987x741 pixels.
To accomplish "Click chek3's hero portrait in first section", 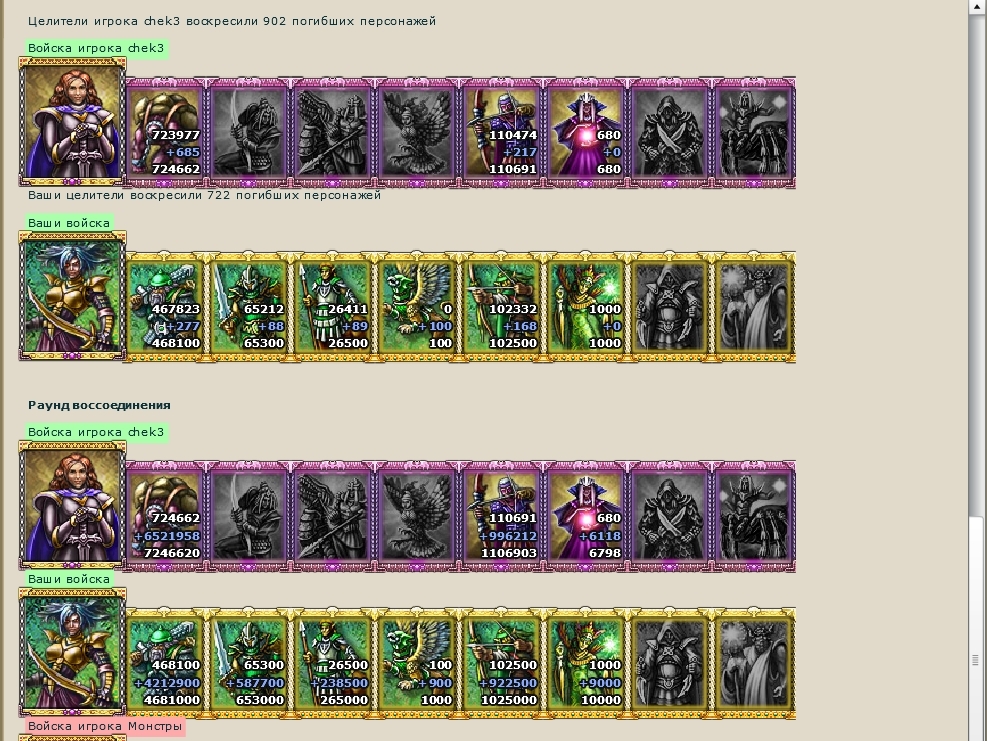I will click(72, 121).
